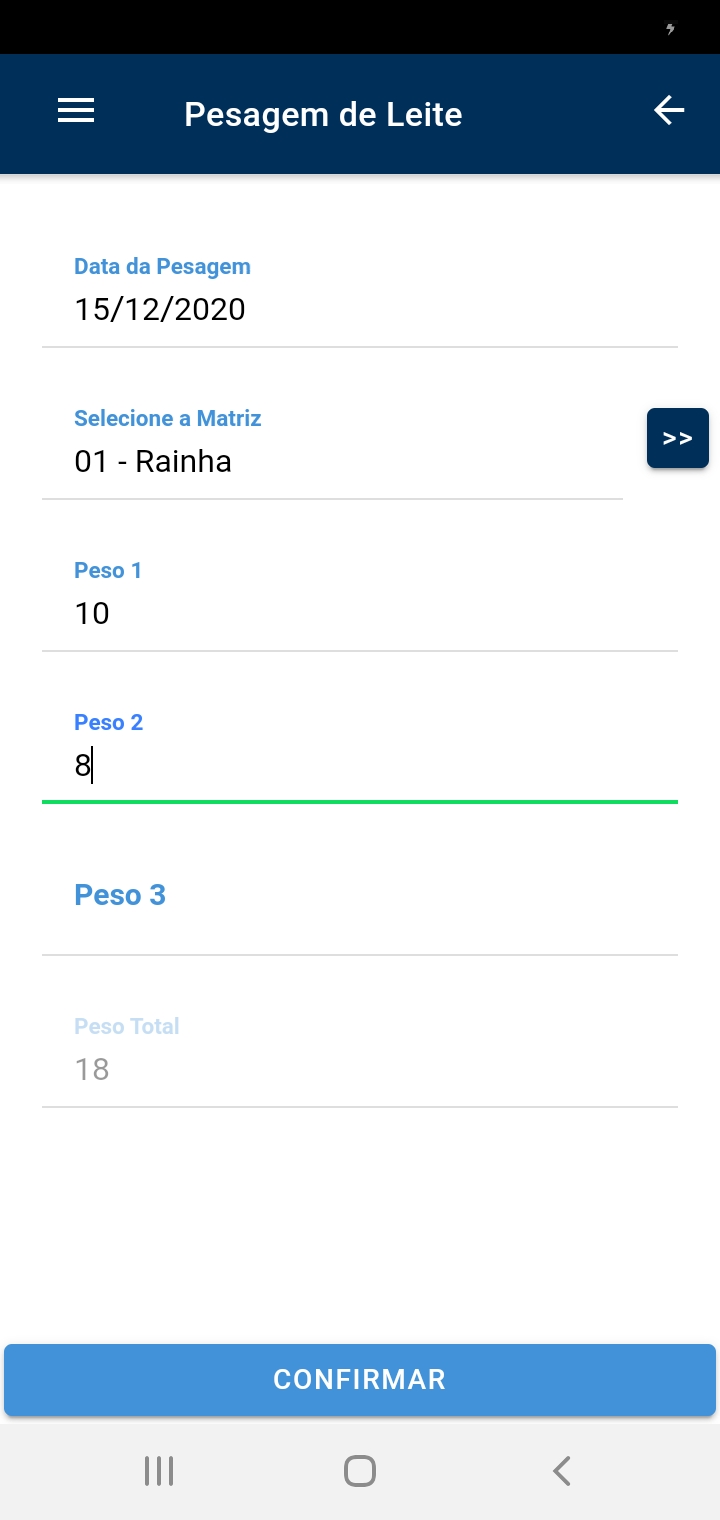Advance to next matriz with >> button
Viewport: 720px width, 1520px height.
tap(678, 438)
